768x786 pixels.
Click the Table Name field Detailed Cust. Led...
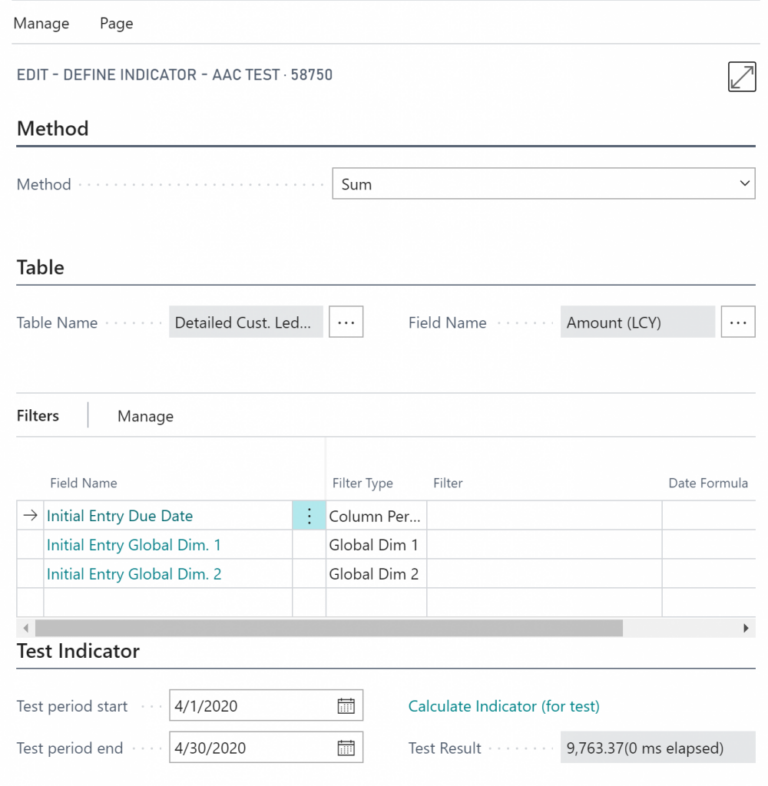246,322
